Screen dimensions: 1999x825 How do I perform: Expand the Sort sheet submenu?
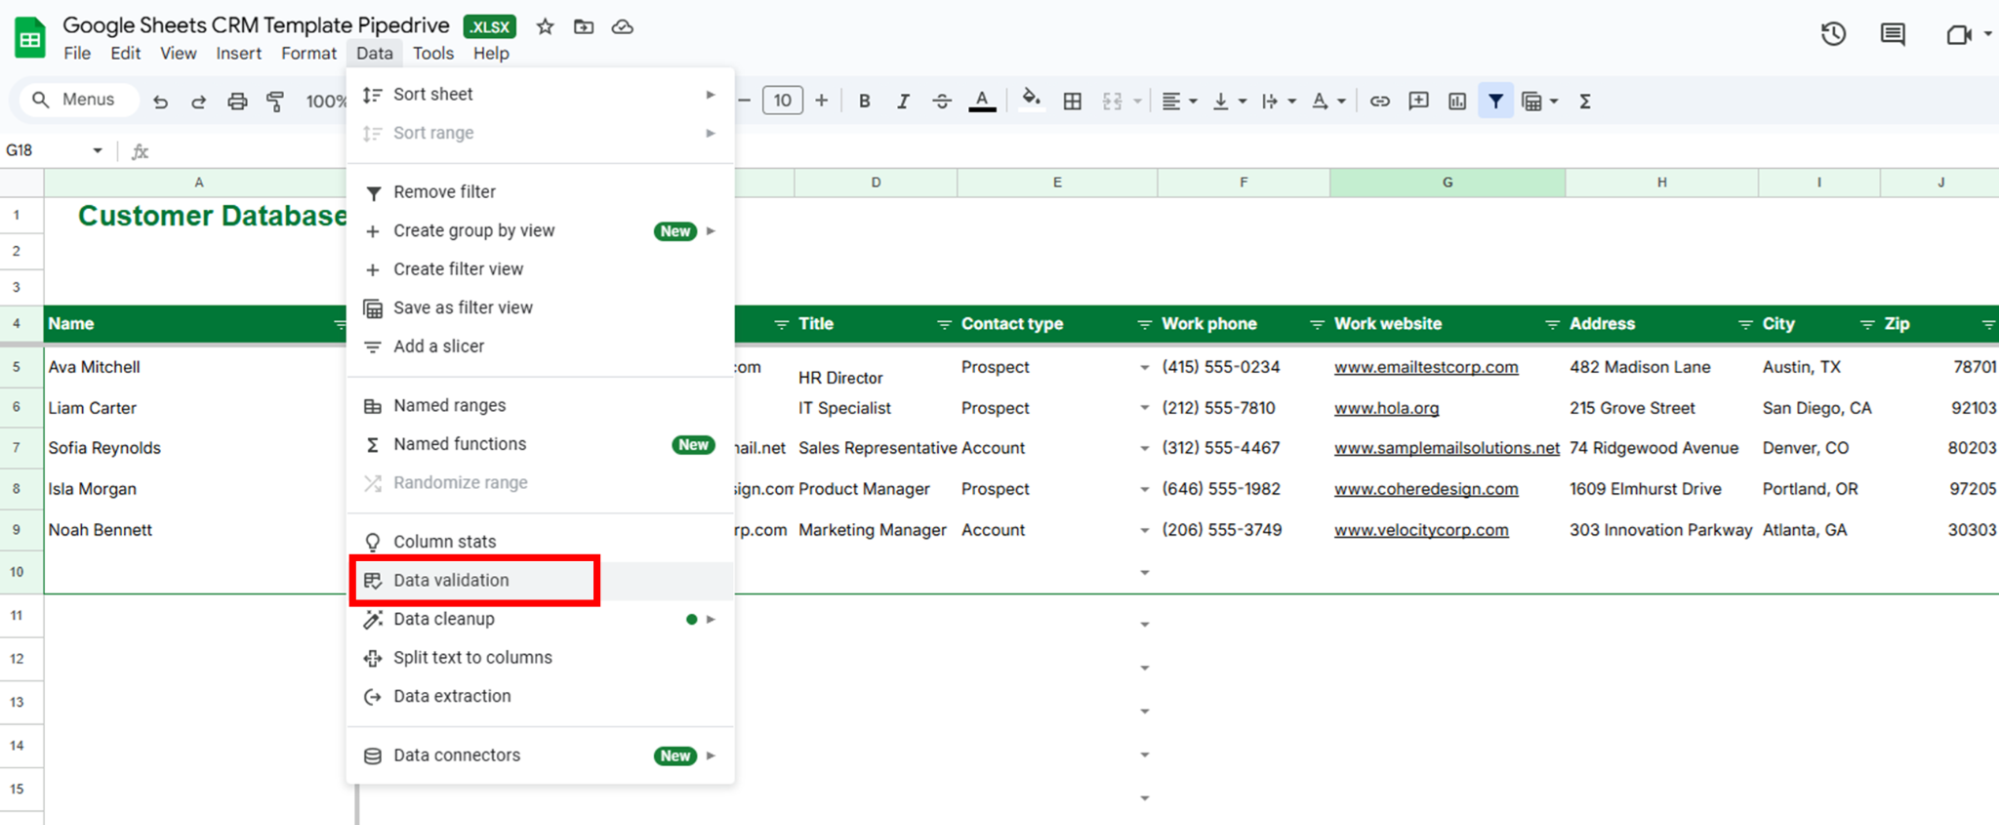point(540,94)
